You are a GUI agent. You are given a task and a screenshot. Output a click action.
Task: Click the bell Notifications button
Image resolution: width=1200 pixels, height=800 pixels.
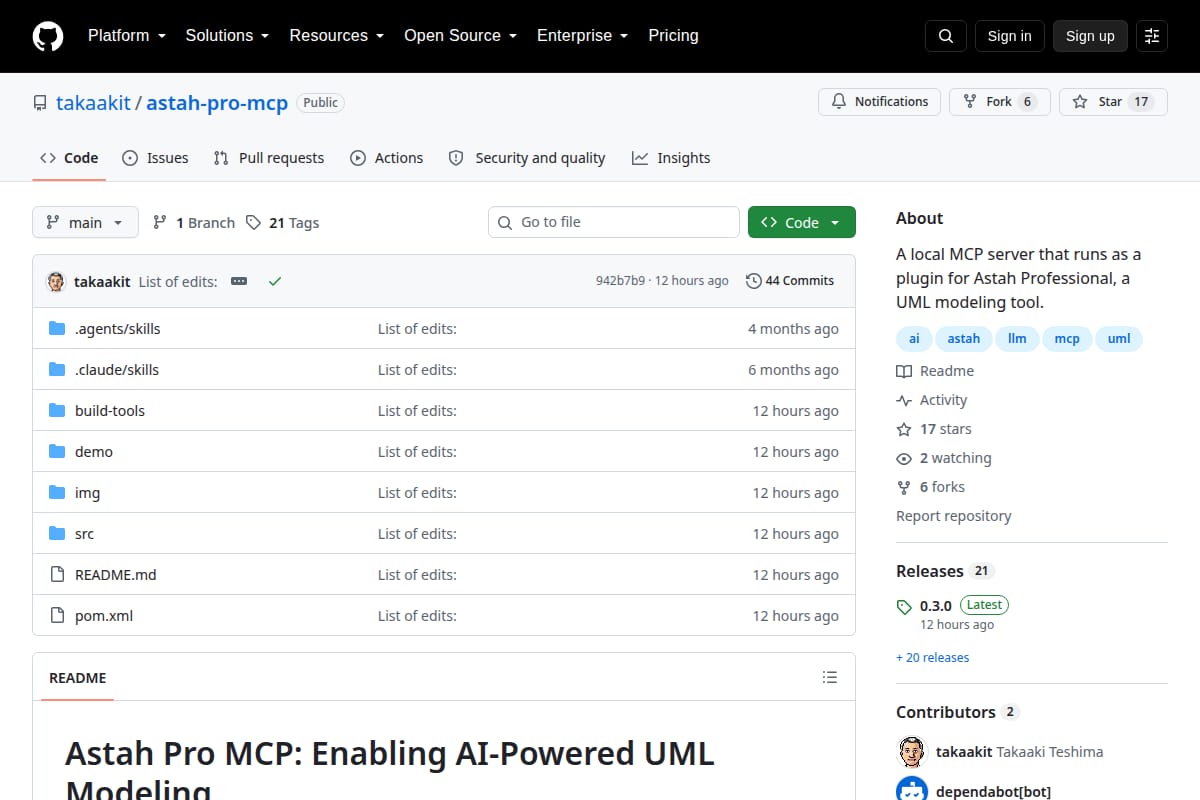[880, 102]
